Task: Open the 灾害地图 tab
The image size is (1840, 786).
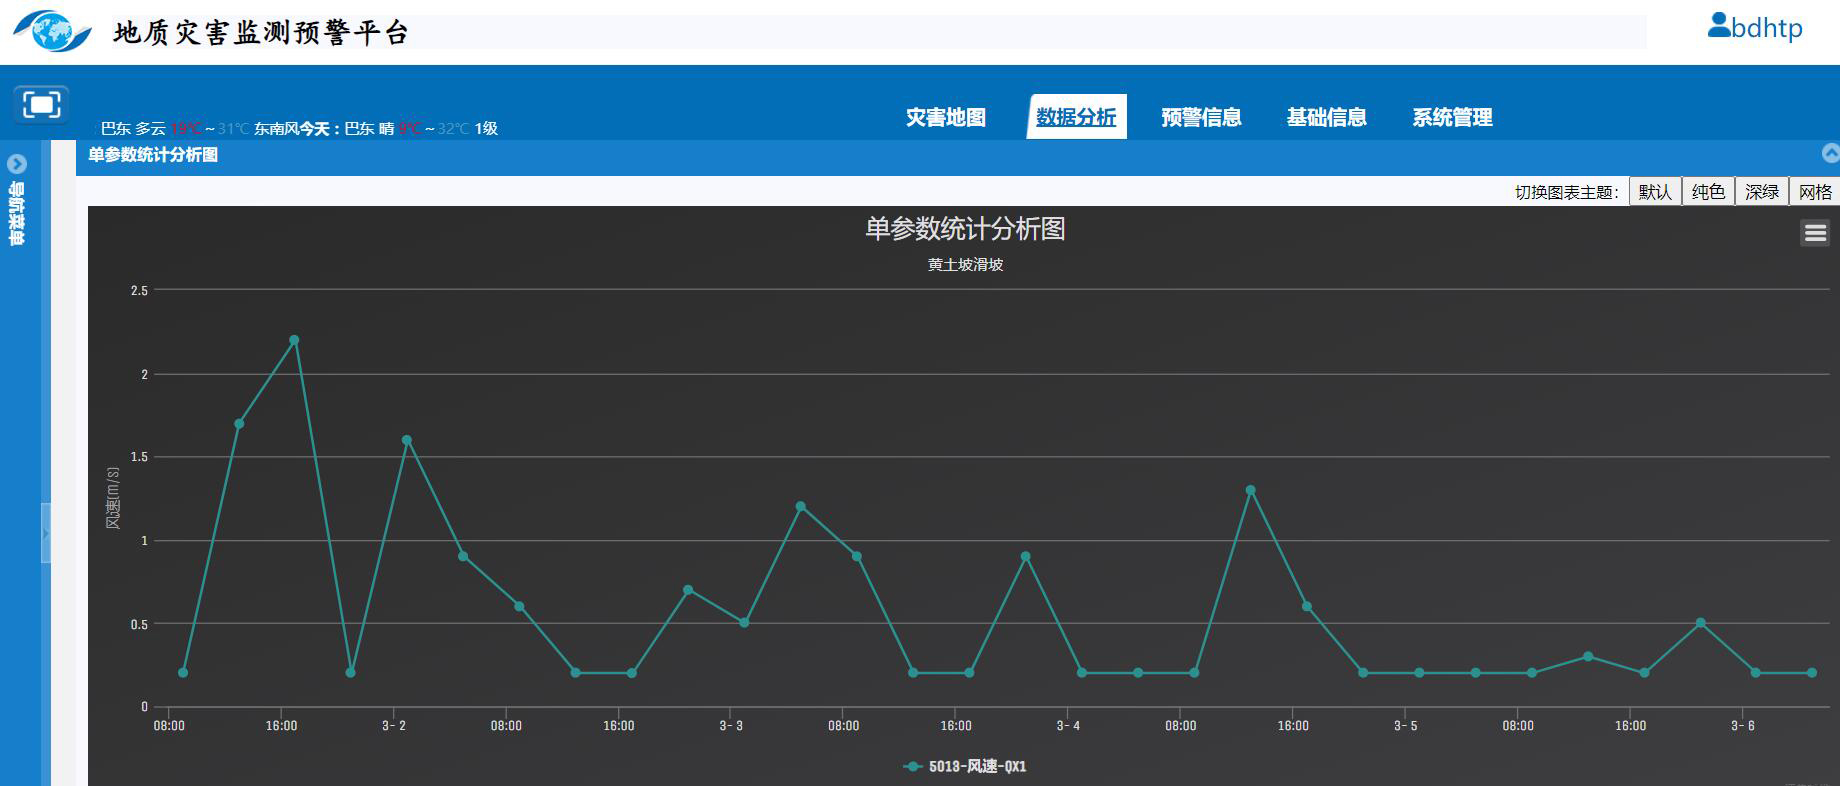Action: pos(945,117)
